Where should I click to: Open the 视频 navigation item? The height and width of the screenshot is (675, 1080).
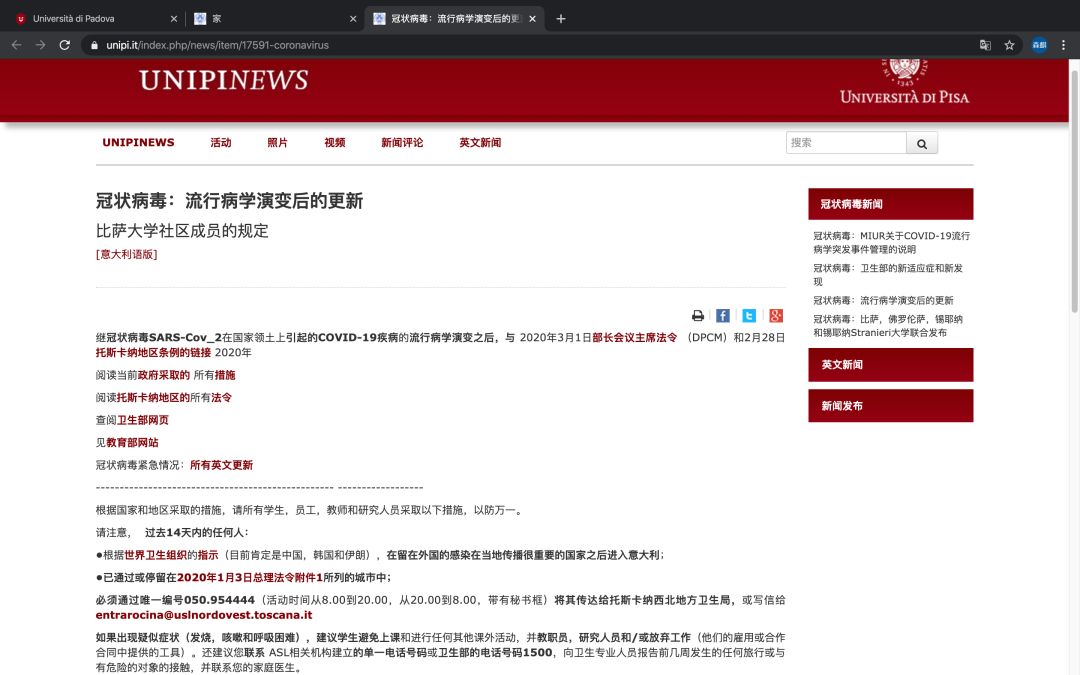[x=335, y=143]
